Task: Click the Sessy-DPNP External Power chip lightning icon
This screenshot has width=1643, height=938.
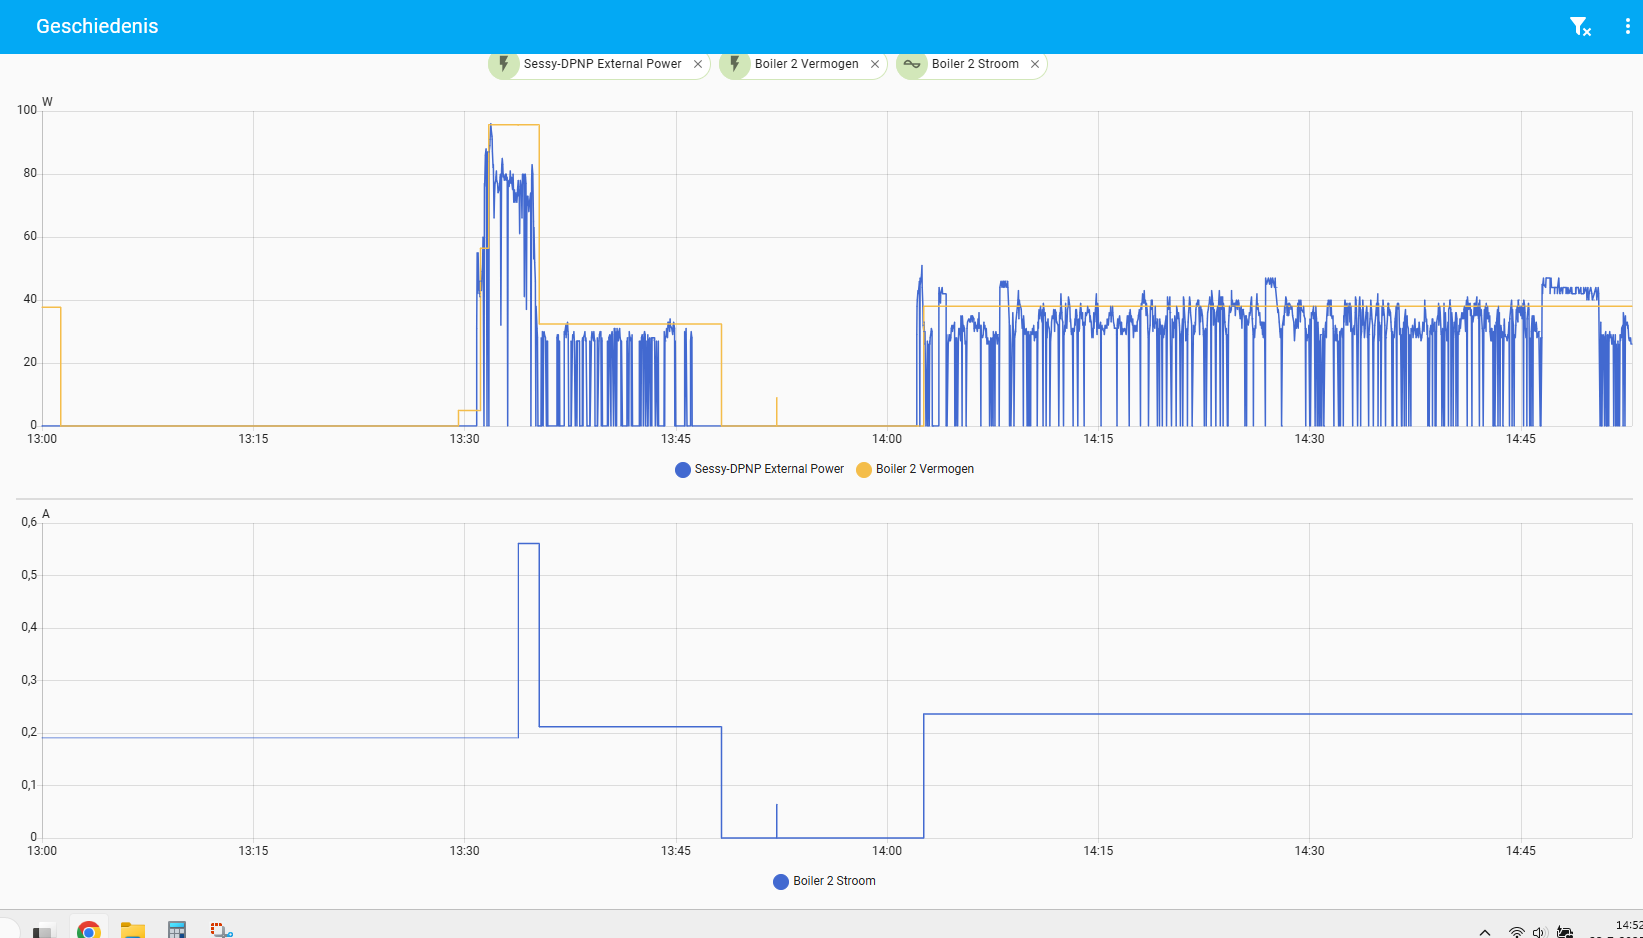Action: [x=504, y=64]
